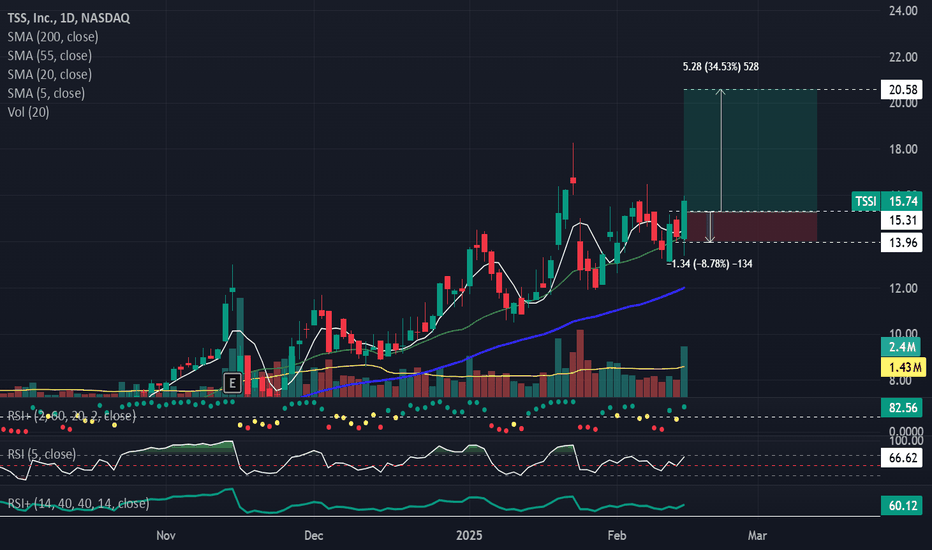Click the 2025 date axis label
Viewport: 932px width, 550px height.
point(469,536)
